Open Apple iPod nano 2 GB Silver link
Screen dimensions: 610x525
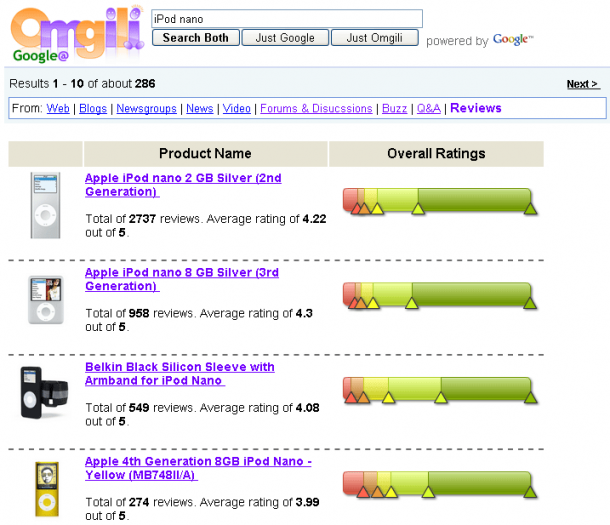coord(183,185)
